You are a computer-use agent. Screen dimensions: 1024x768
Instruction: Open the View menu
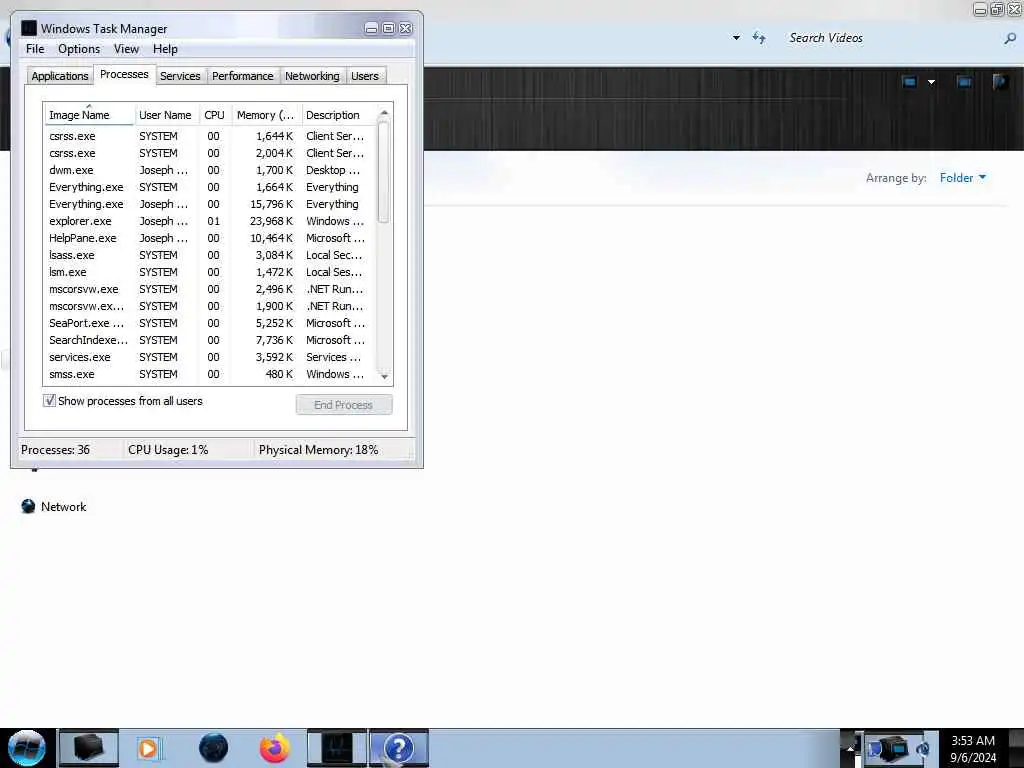click(x=126, y=49)
